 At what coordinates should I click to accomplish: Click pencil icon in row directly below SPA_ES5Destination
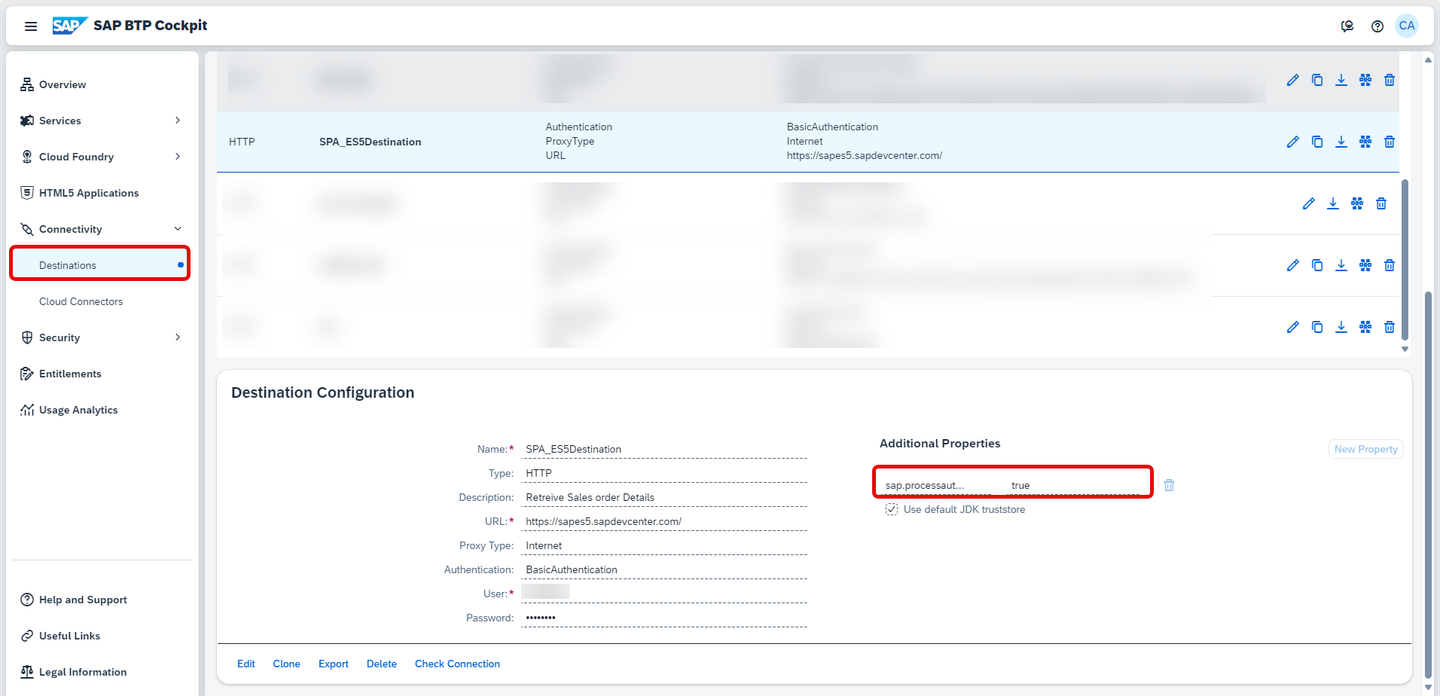tap(1309, 204)
